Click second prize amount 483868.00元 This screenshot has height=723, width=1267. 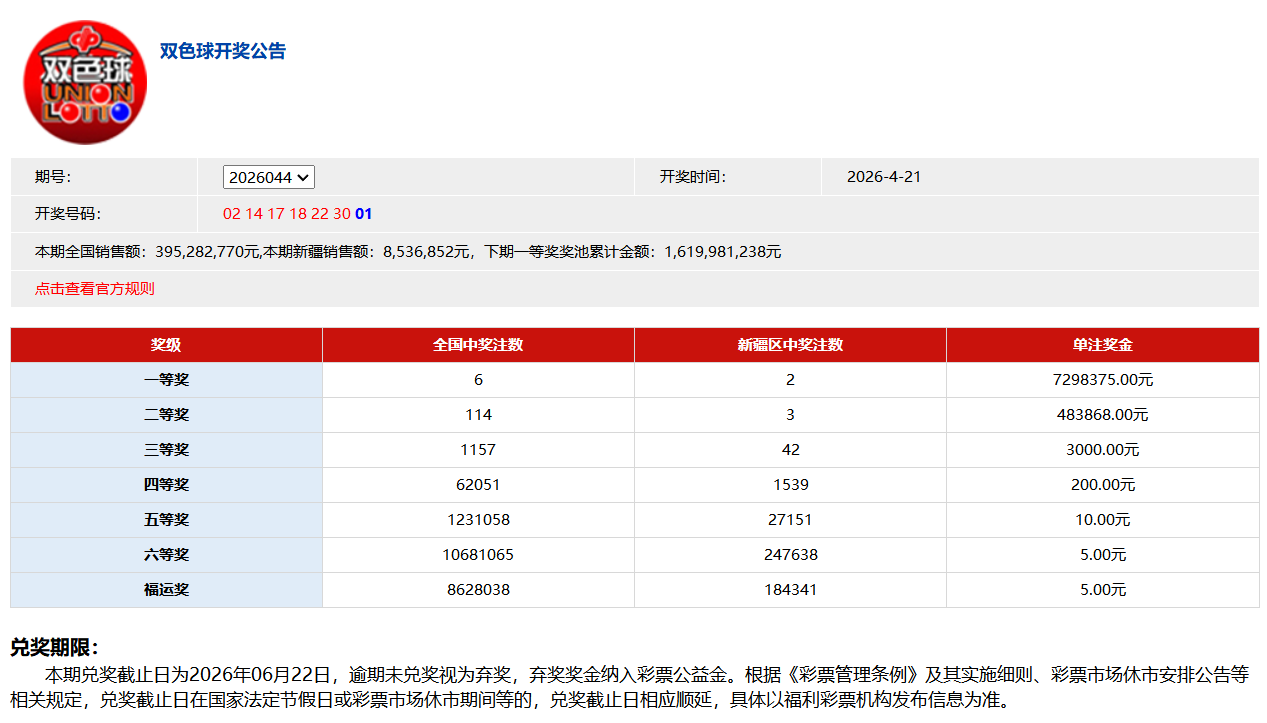pos(1102,415)
